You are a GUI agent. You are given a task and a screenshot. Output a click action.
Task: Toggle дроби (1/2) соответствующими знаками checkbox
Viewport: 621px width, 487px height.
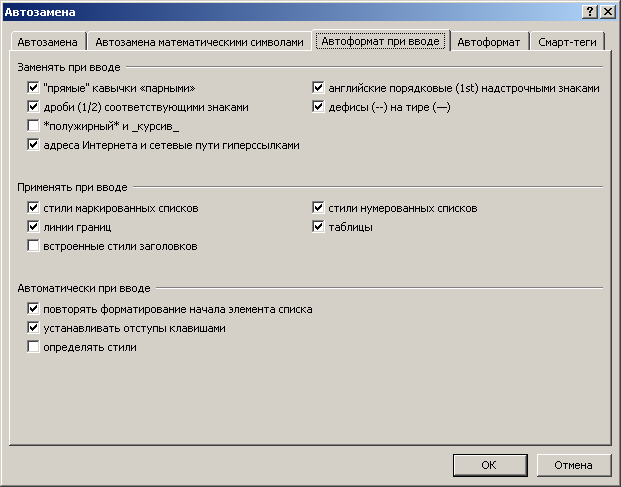point(33,107)
